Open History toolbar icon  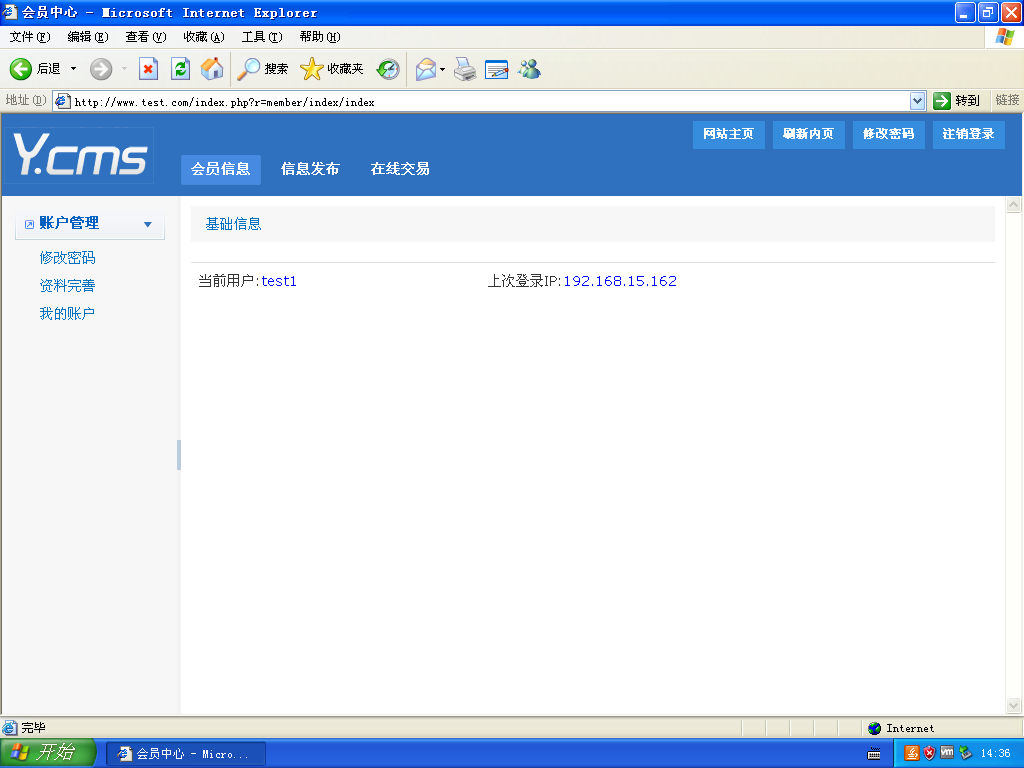[x=388, y=69]
